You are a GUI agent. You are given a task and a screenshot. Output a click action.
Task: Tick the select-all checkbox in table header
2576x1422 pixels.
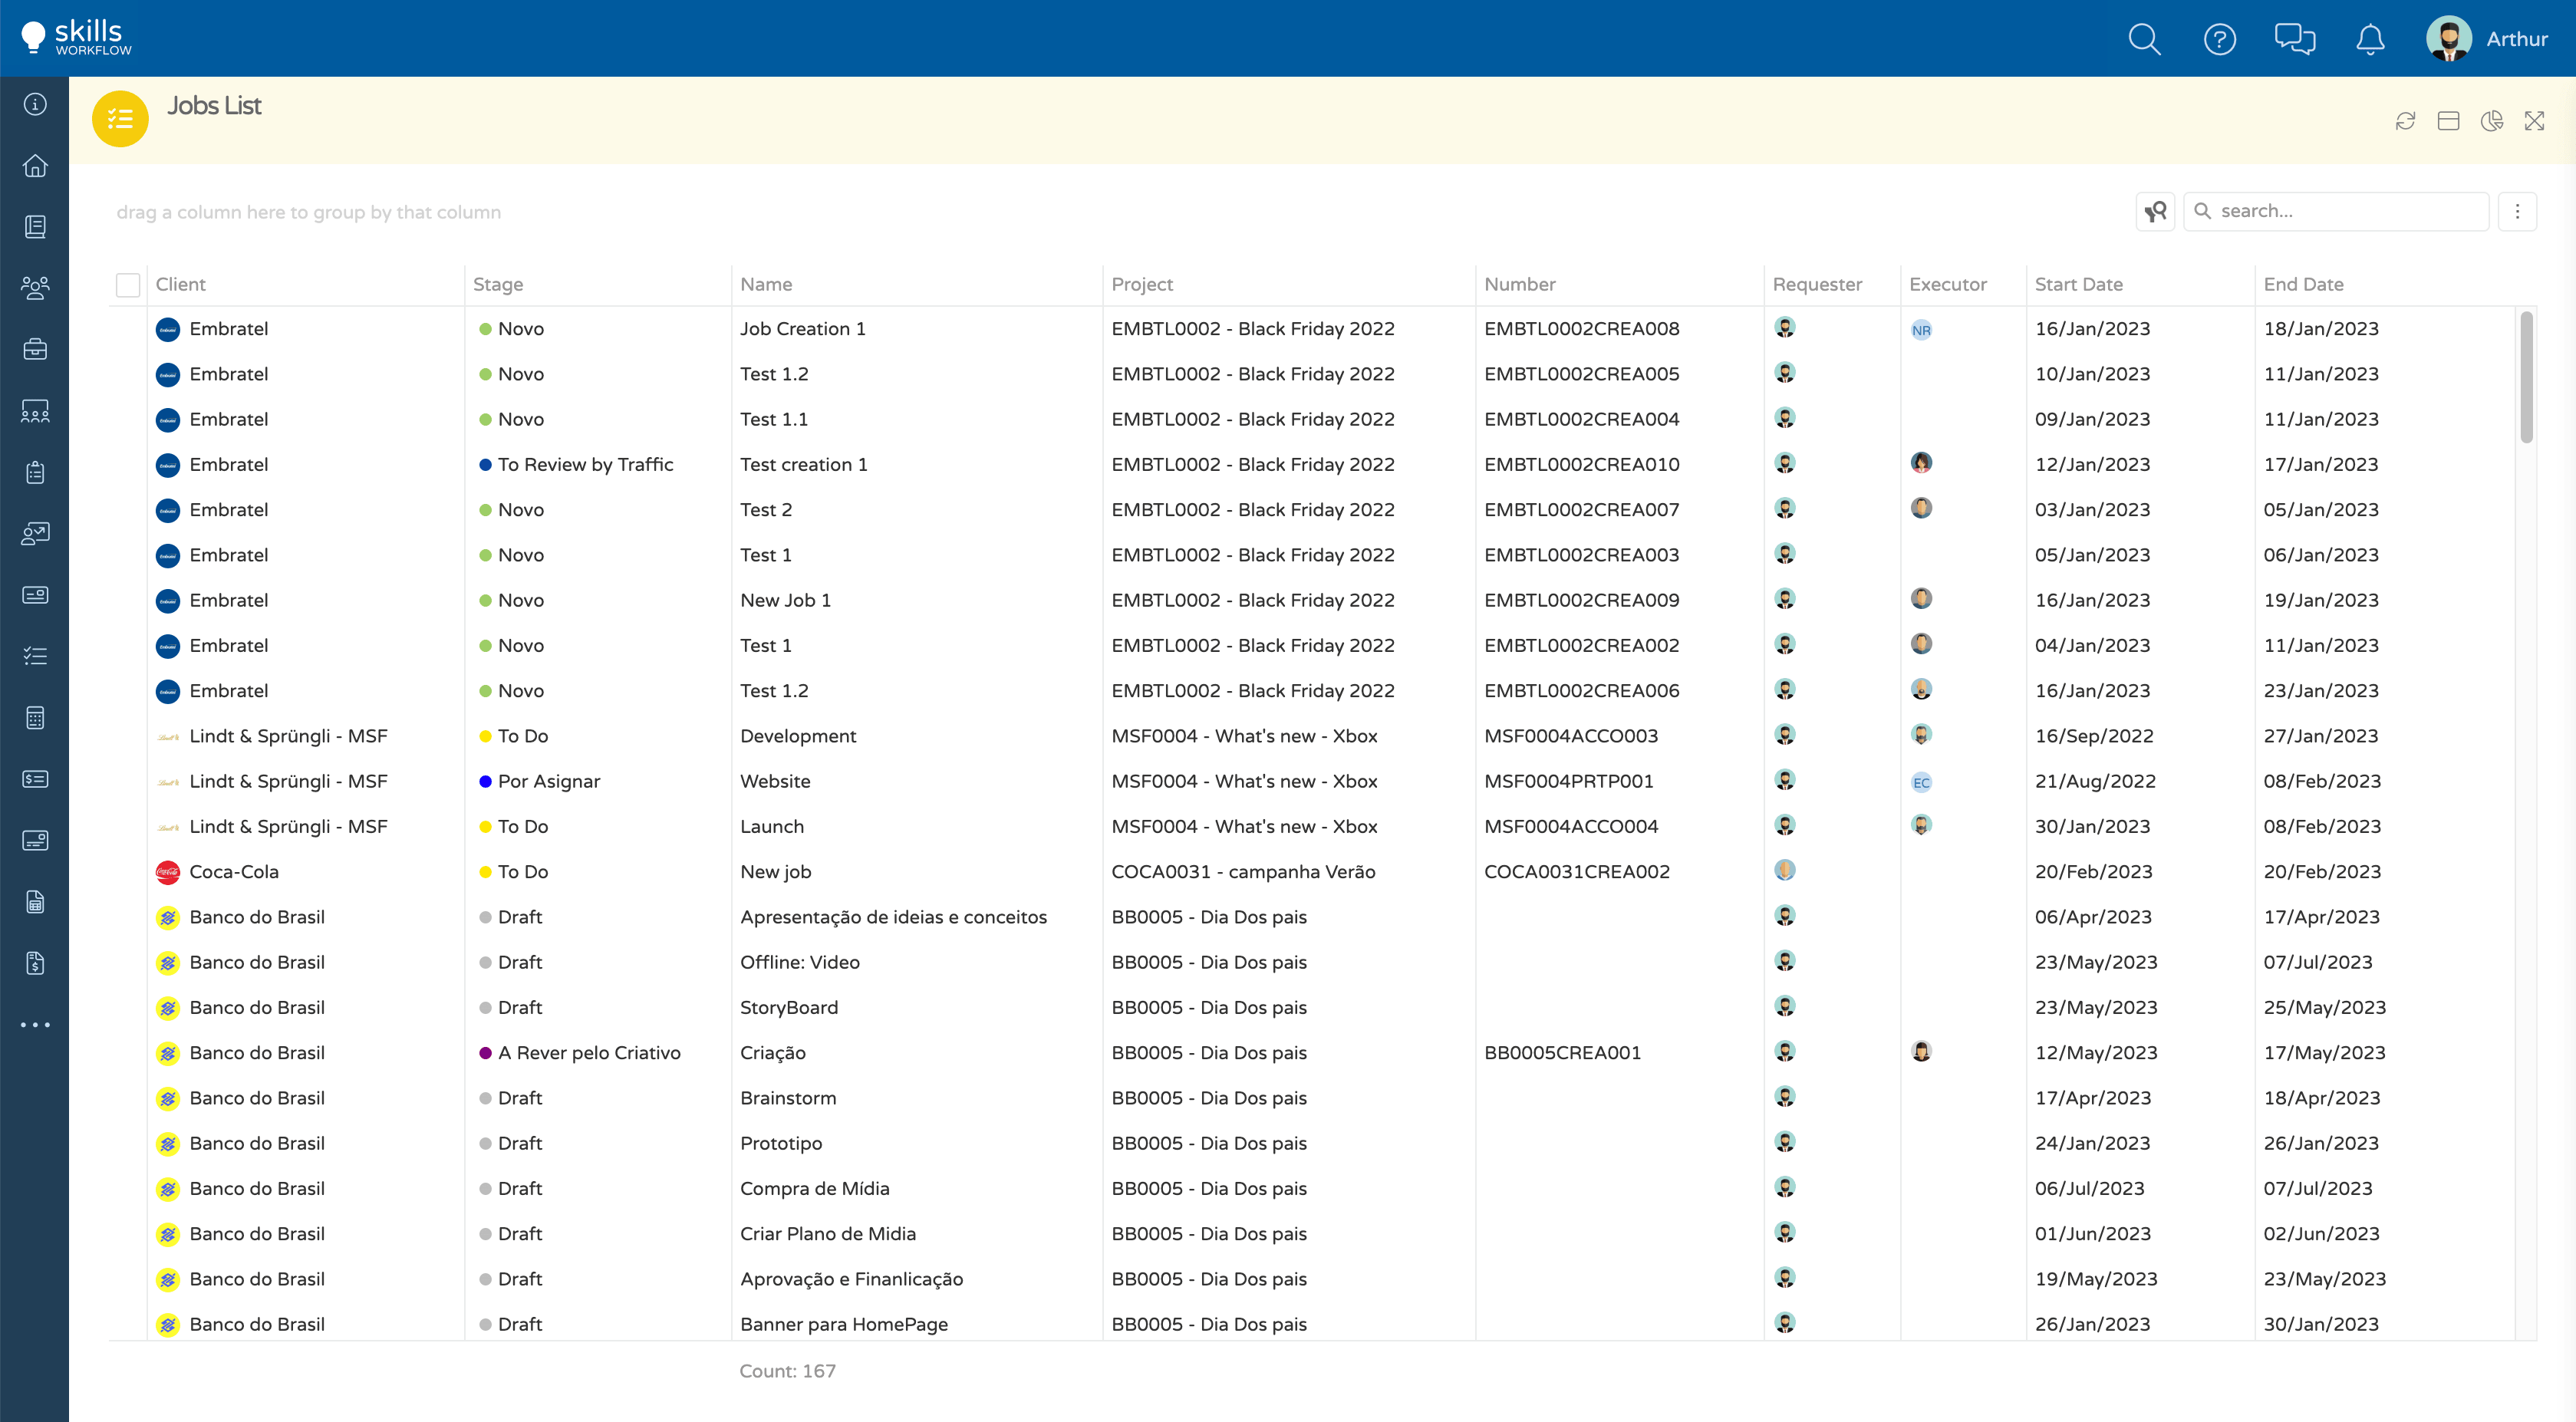click(x=128, y=285)
